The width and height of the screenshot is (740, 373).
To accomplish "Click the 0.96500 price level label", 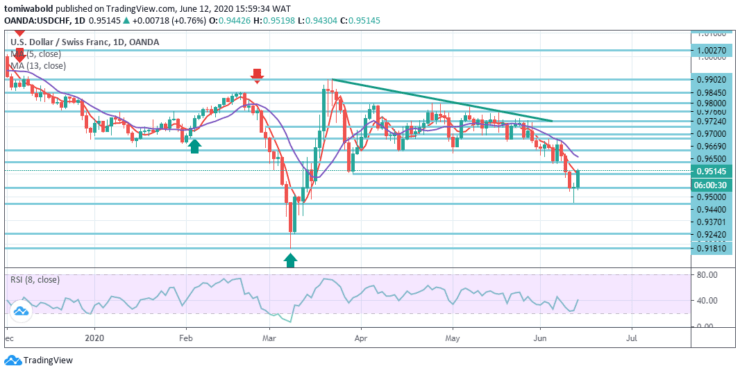I will 713,158.
